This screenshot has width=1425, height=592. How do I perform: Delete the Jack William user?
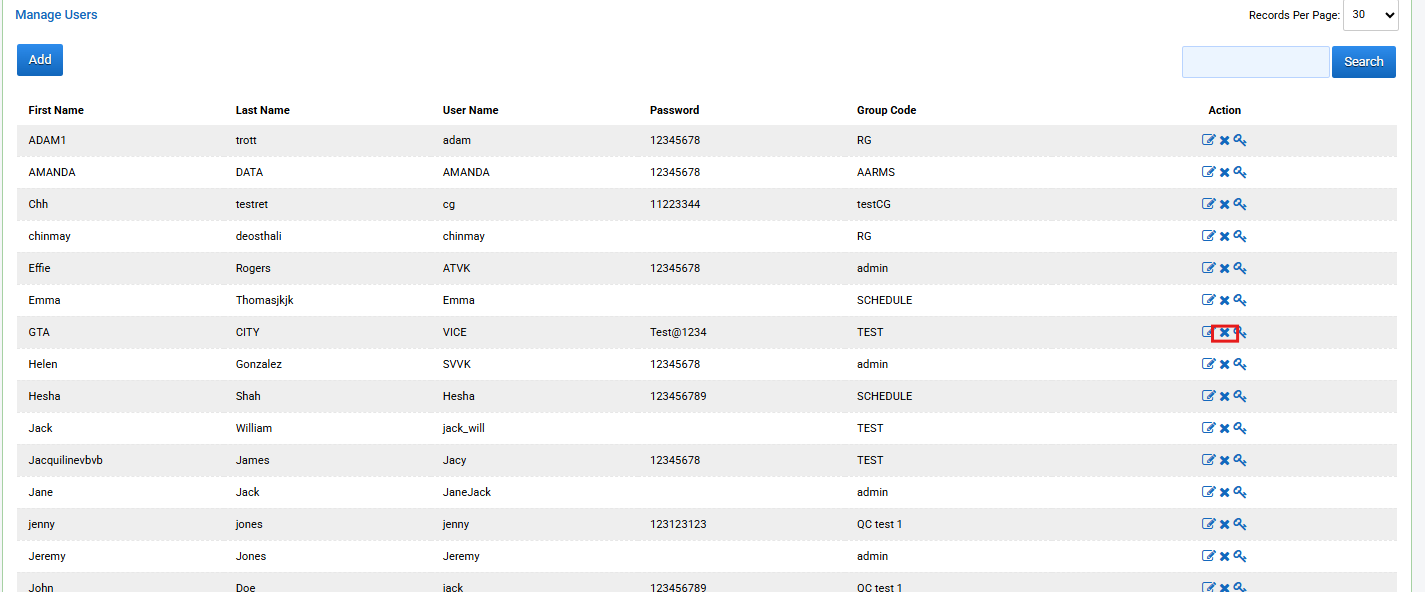1224,429
